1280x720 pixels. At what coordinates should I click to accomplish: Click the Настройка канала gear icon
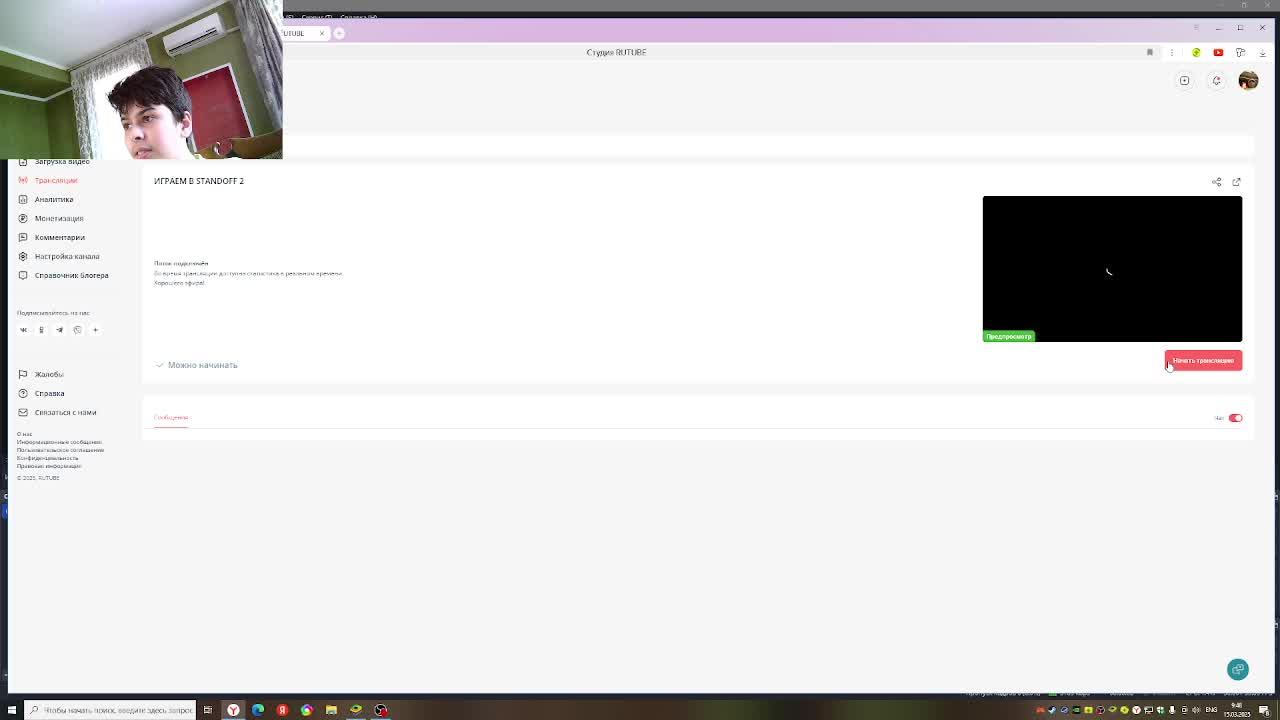pyautogui.click(x=23, y=256)
